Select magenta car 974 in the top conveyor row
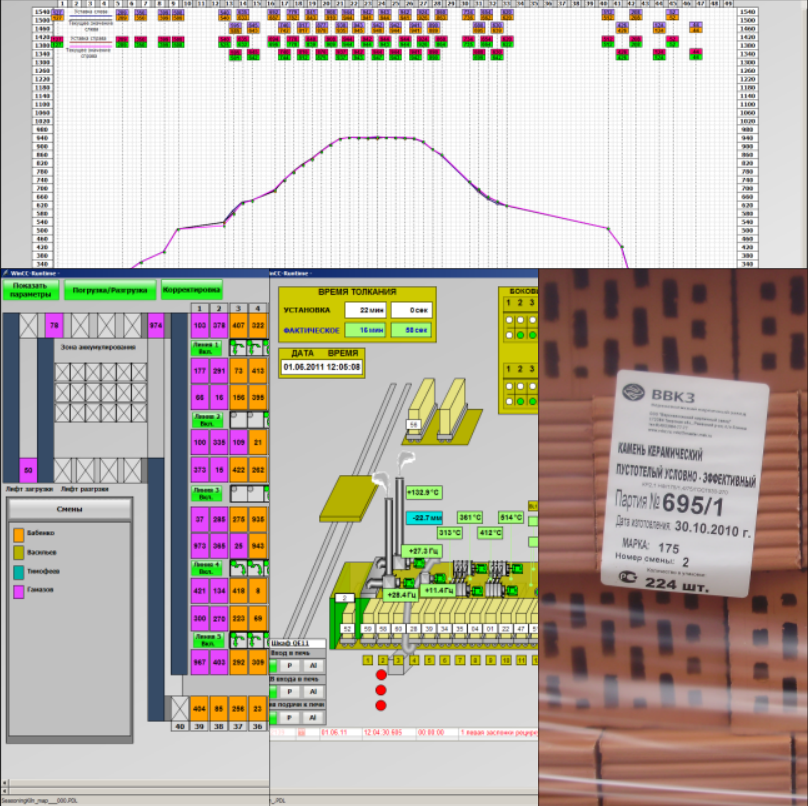 [156, 326]
